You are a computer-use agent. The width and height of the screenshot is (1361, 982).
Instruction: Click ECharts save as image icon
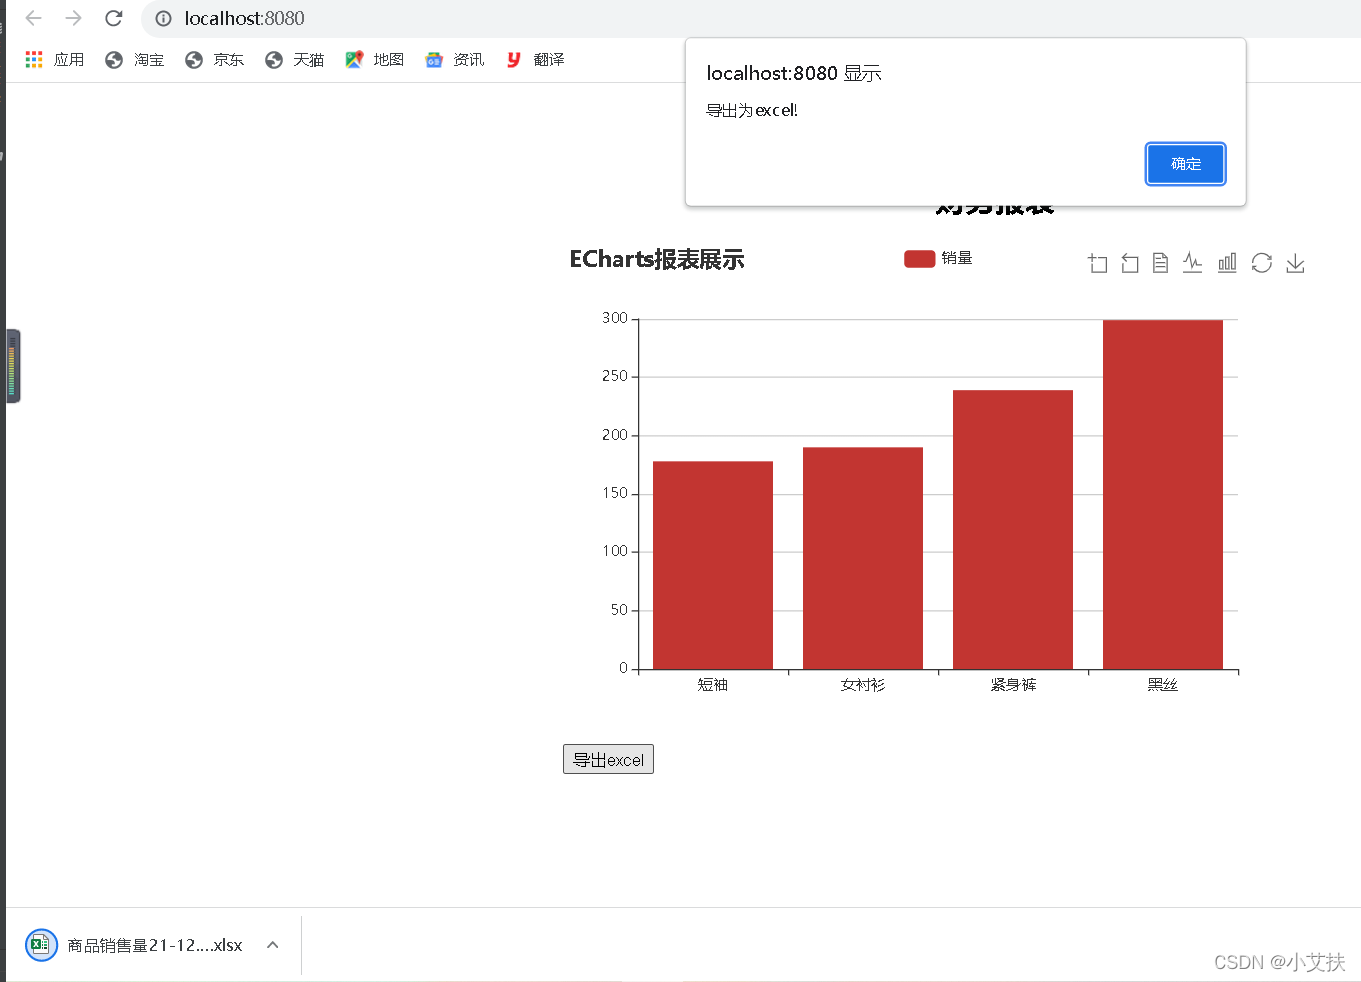(x=1295, y=263)
